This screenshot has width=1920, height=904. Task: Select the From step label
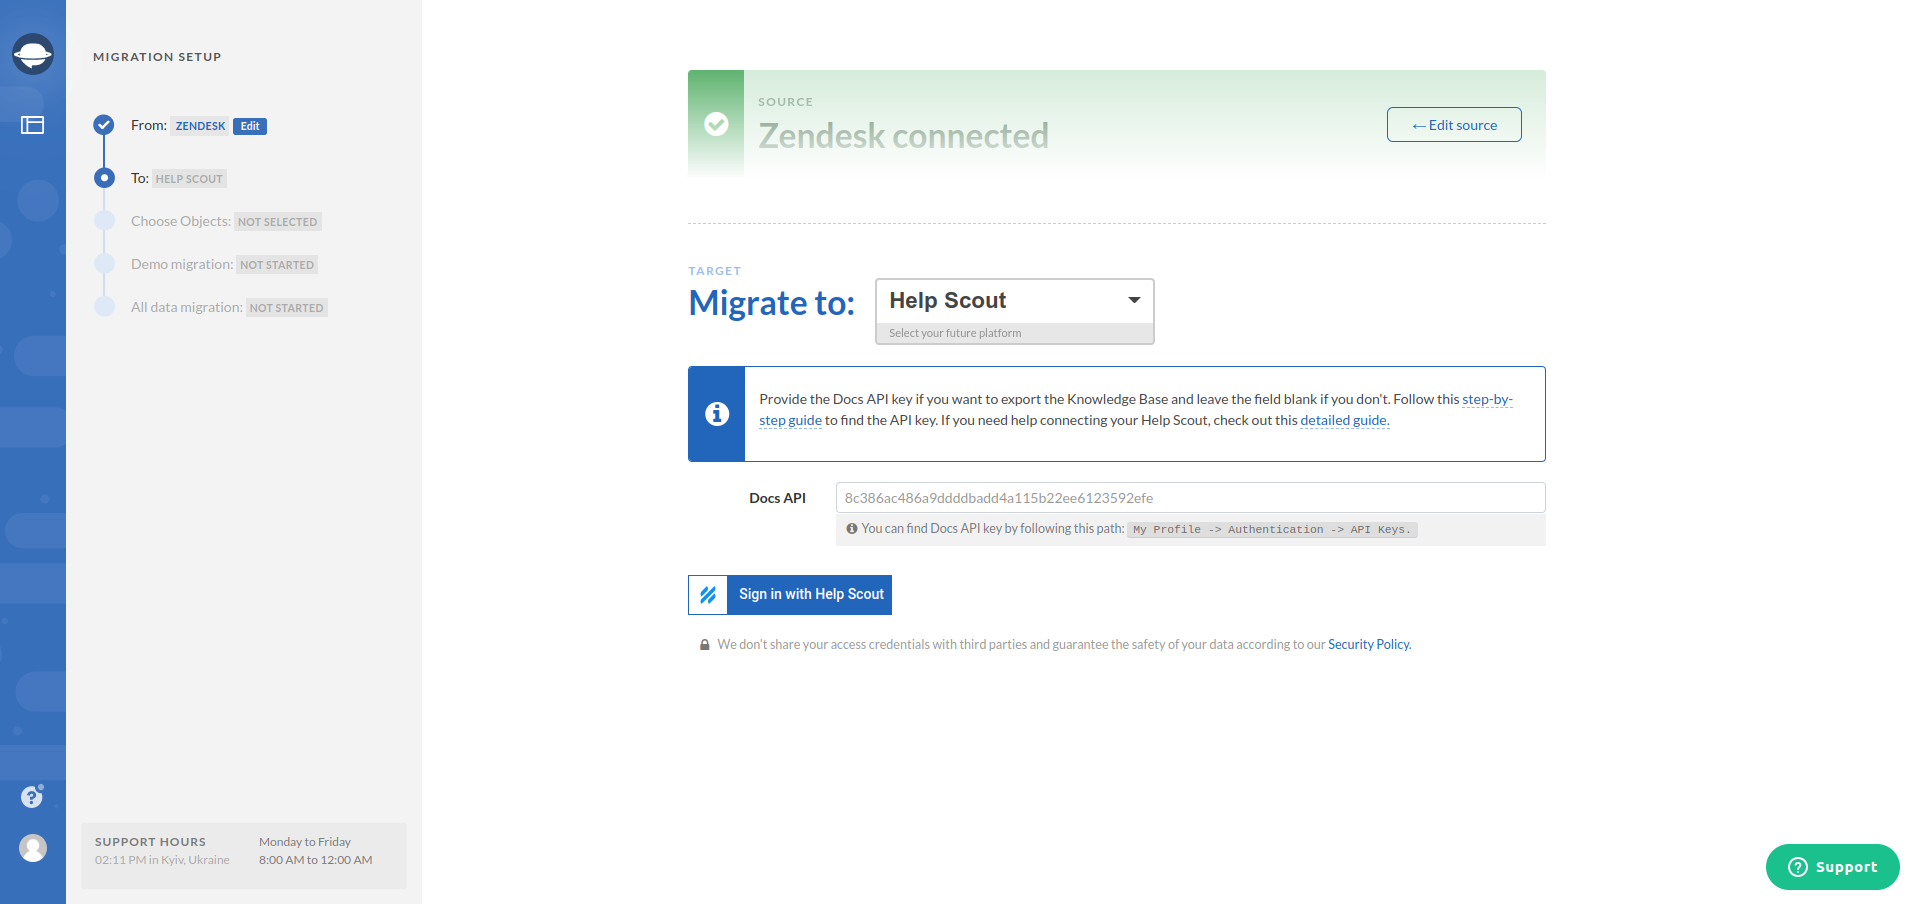click(x=149, y=125)
